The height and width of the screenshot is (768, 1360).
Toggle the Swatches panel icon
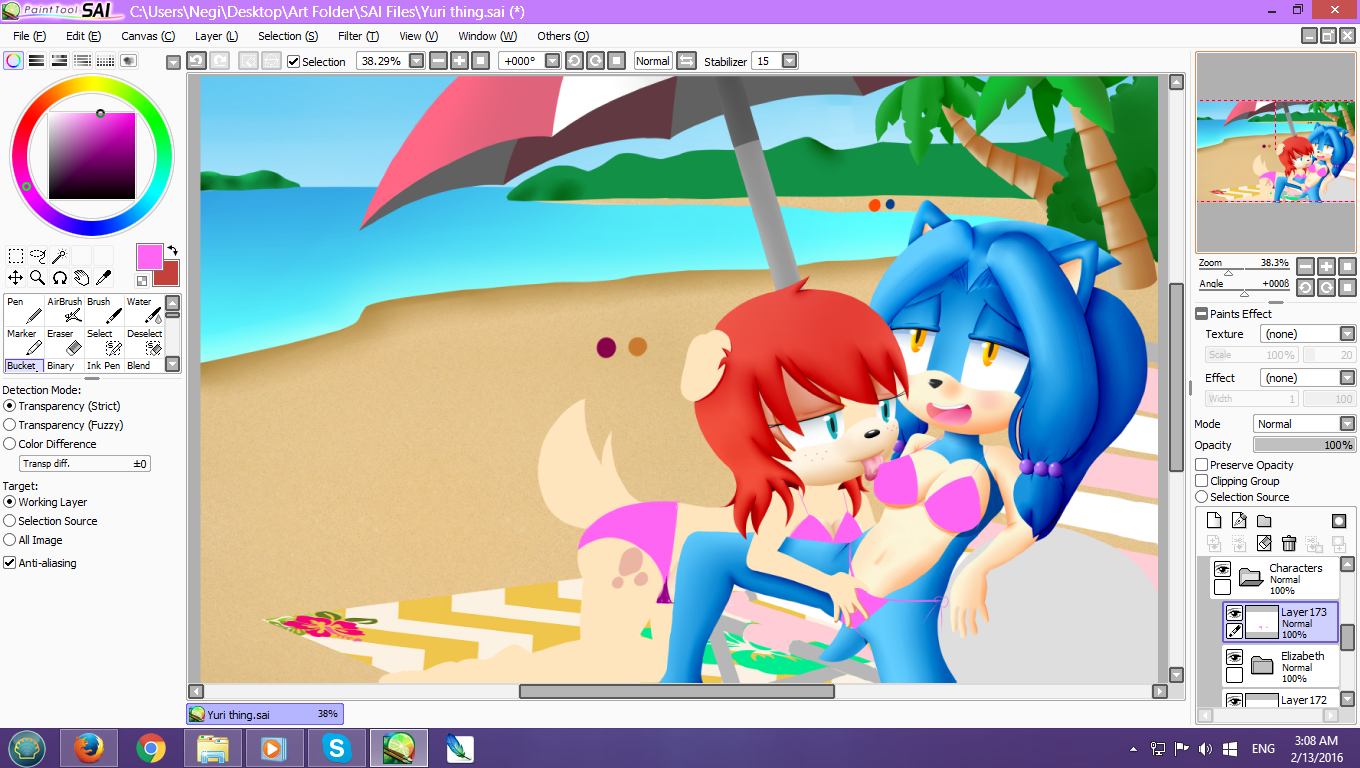click(106, 60)
